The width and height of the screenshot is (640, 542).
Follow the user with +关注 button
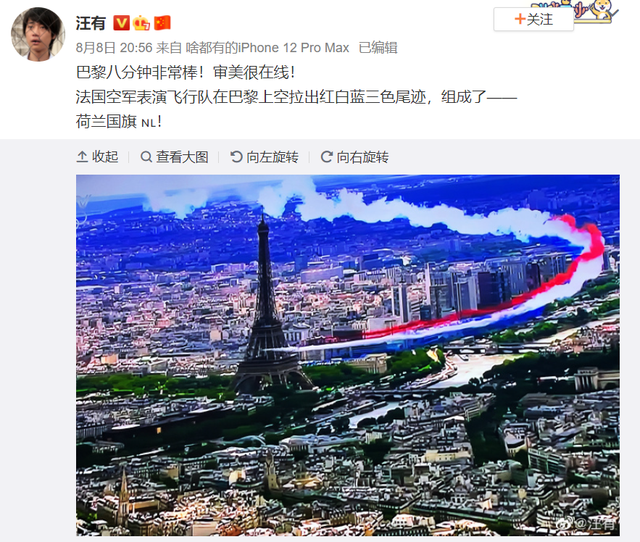click(533, 19)
